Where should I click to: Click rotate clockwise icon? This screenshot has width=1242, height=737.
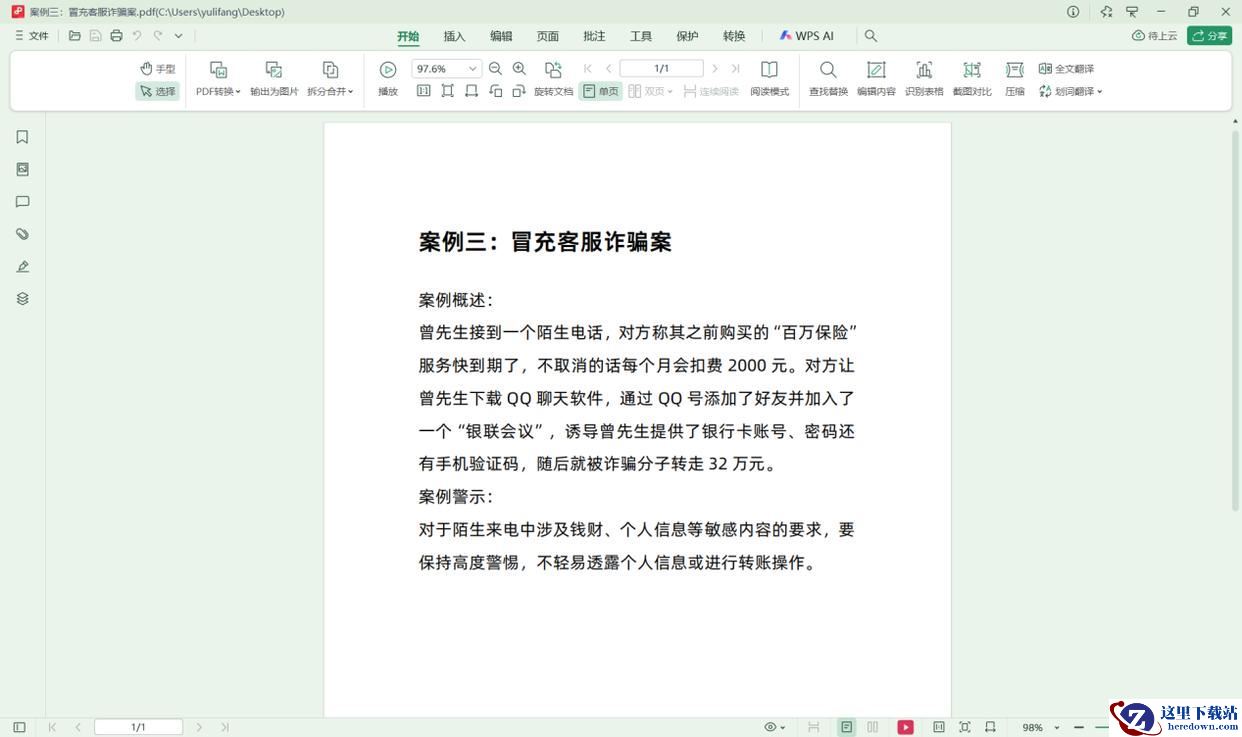[x=519, y=91]
